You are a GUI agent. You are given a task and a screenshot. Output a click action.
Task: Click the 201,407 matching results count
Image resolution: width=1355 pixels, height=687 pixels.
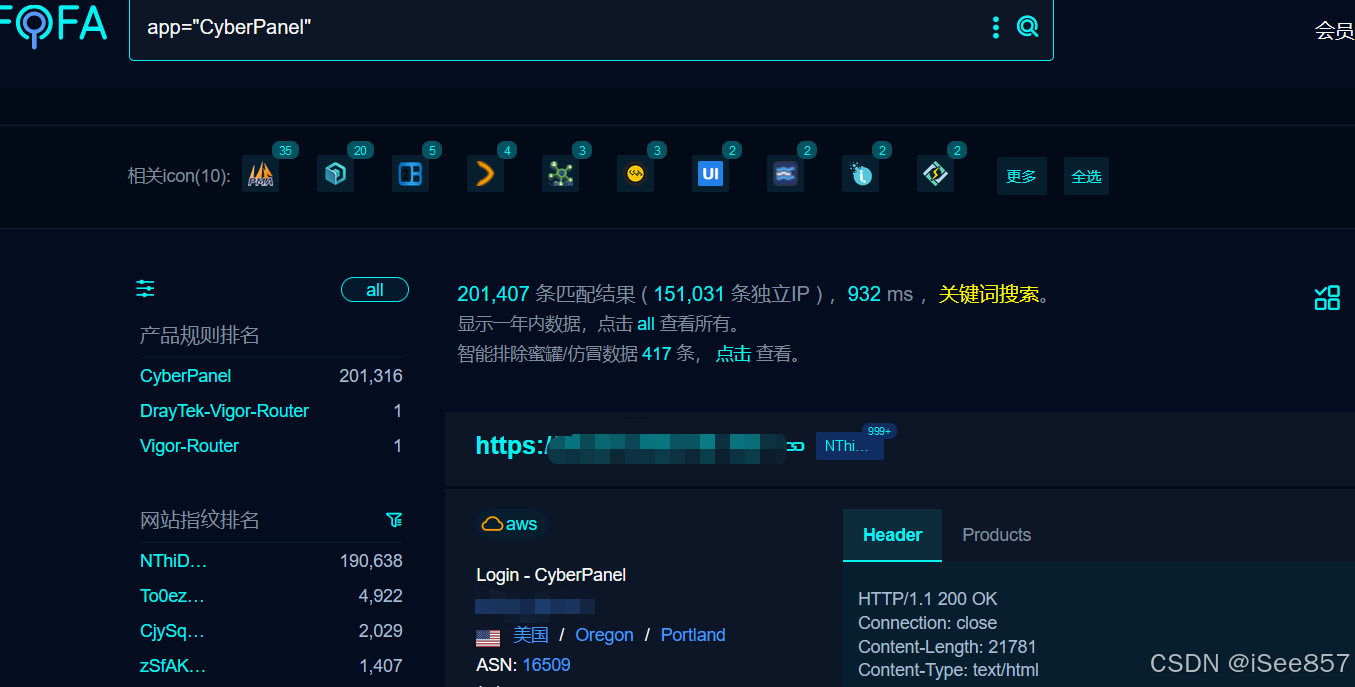pos(493,294)
